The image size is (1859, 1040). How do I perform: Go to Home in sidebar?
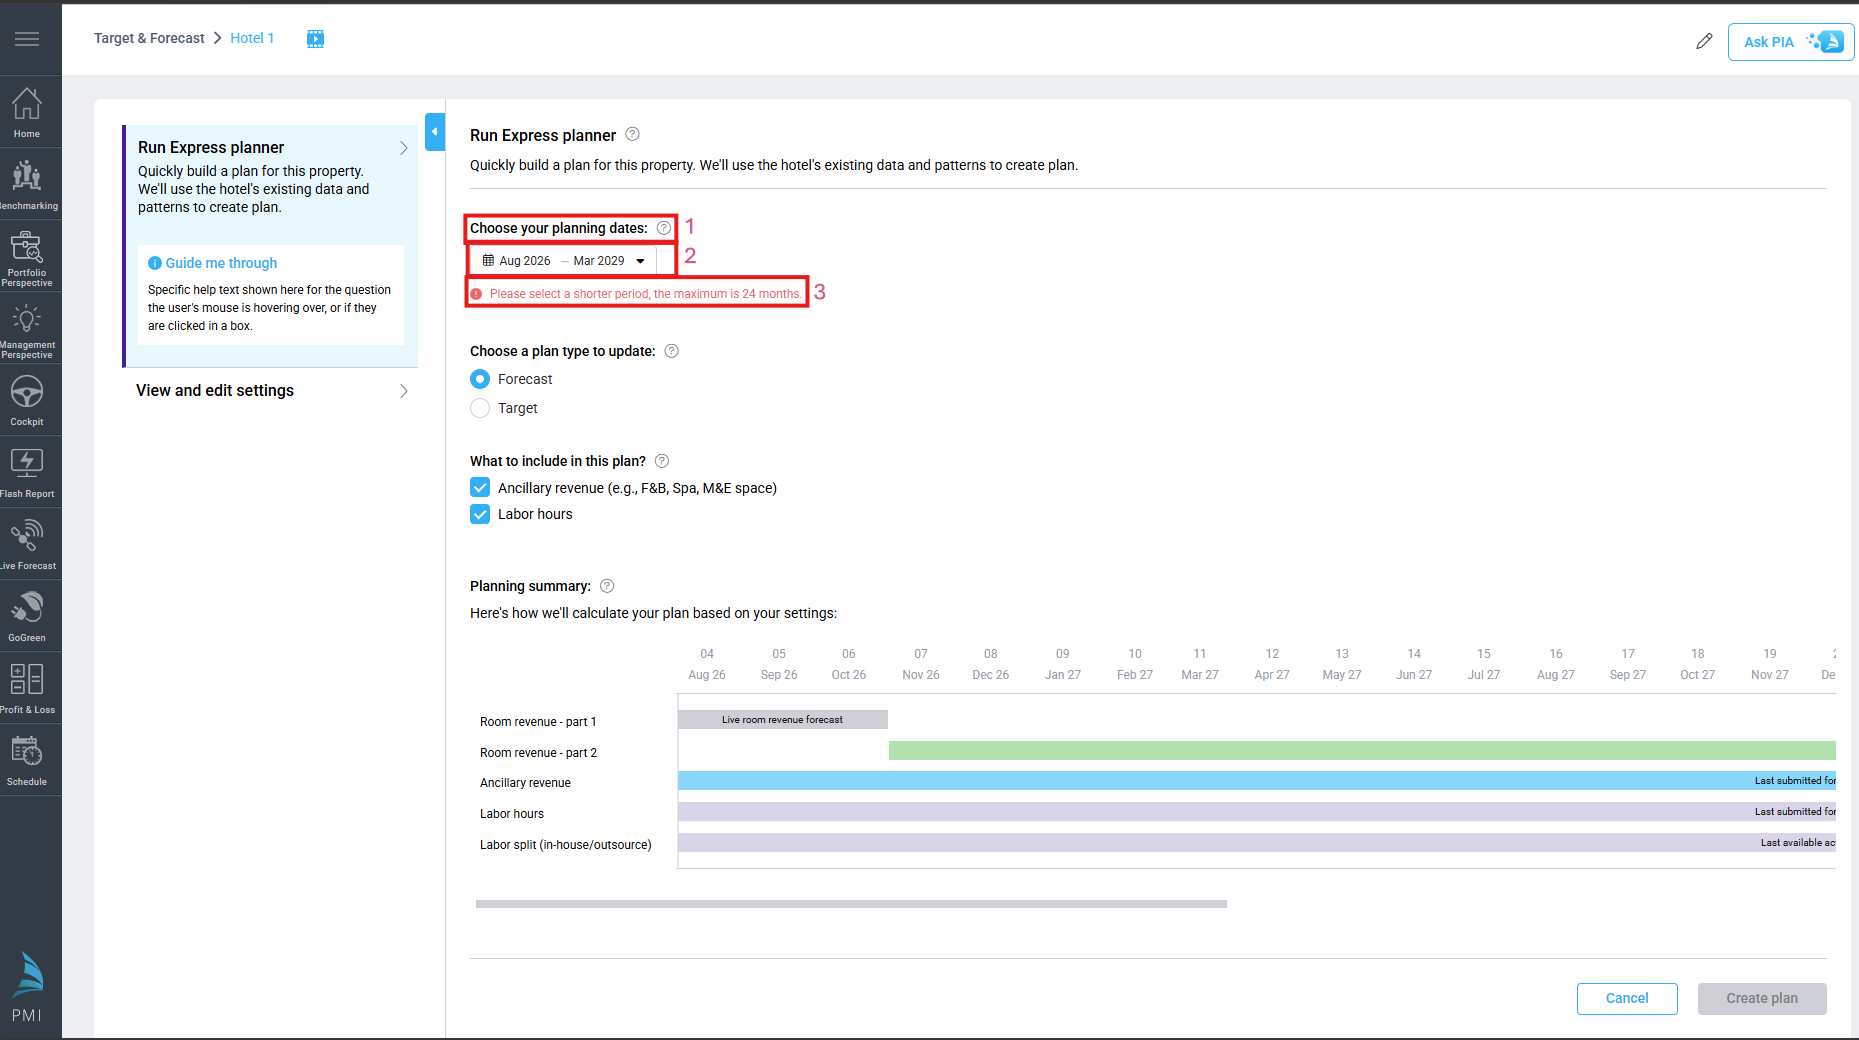[27, 112]
